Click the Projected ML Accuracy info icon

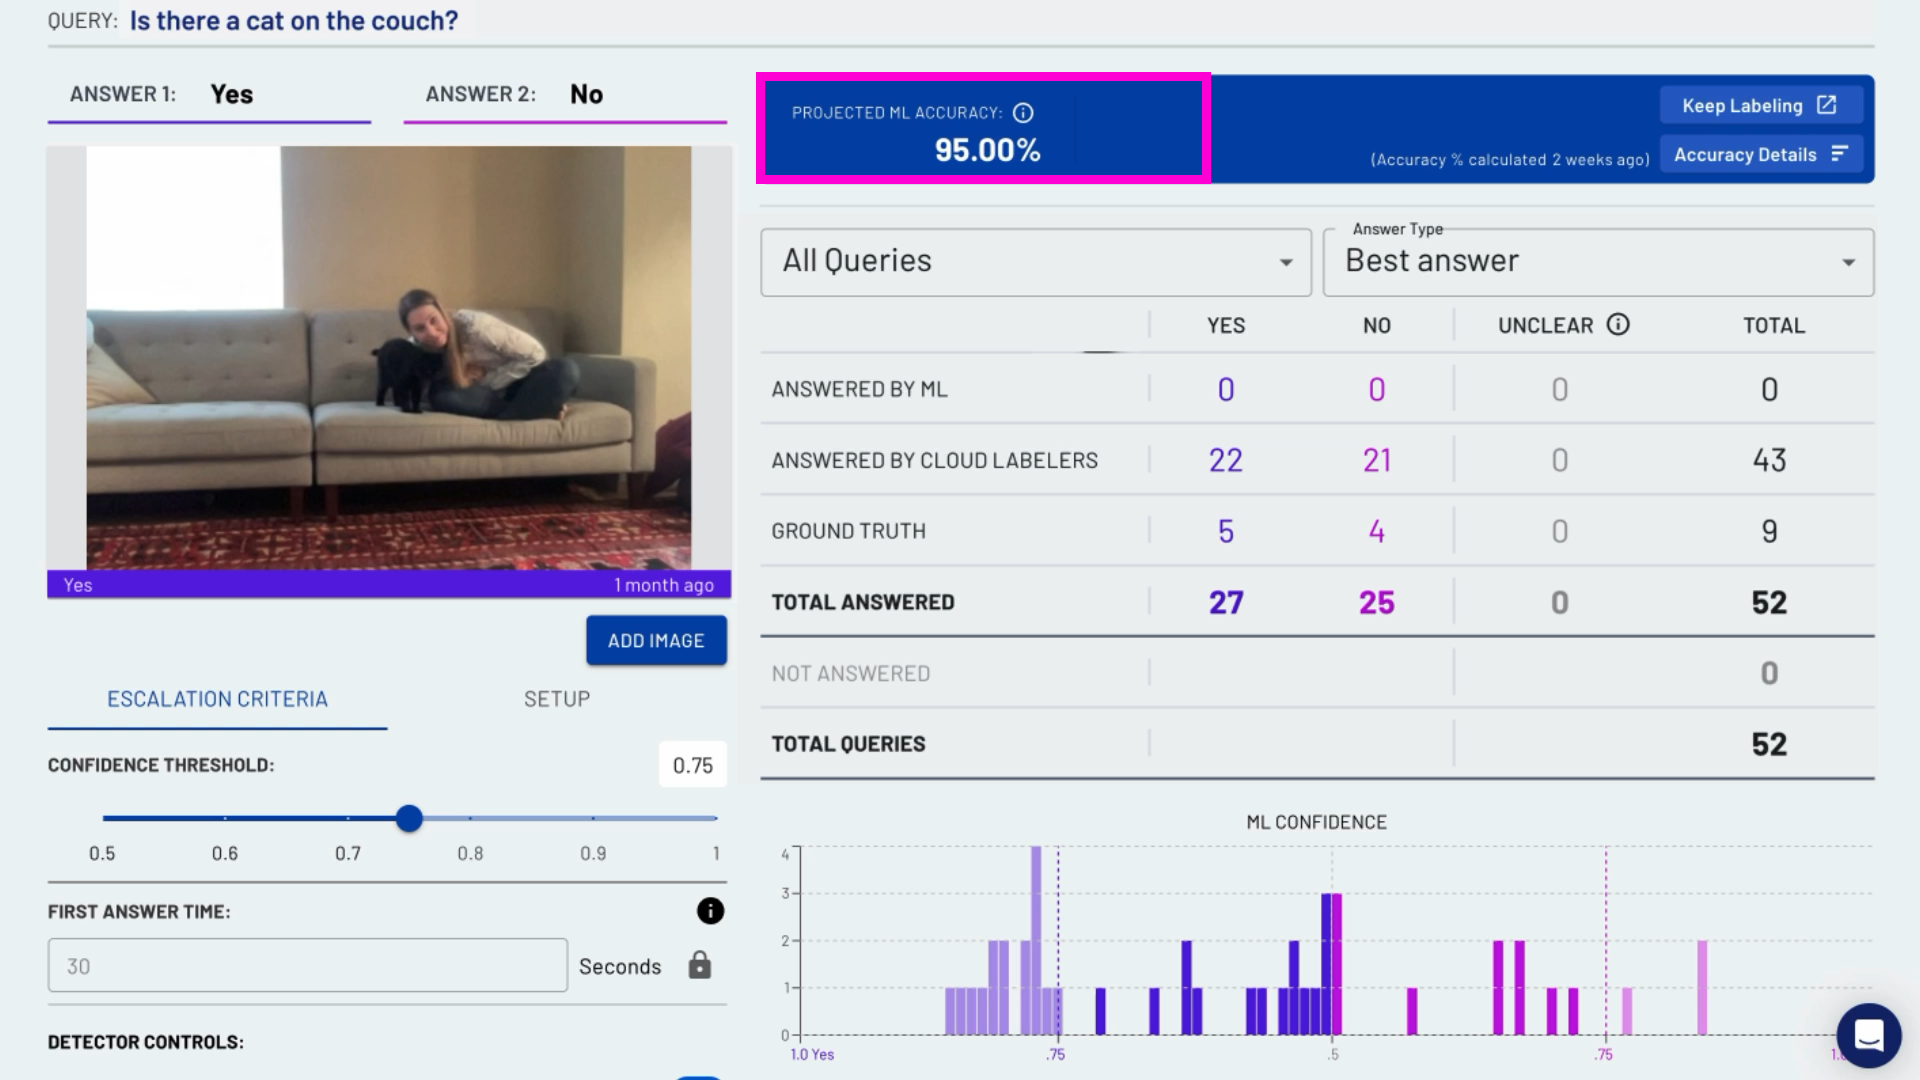coord(1023,113)
